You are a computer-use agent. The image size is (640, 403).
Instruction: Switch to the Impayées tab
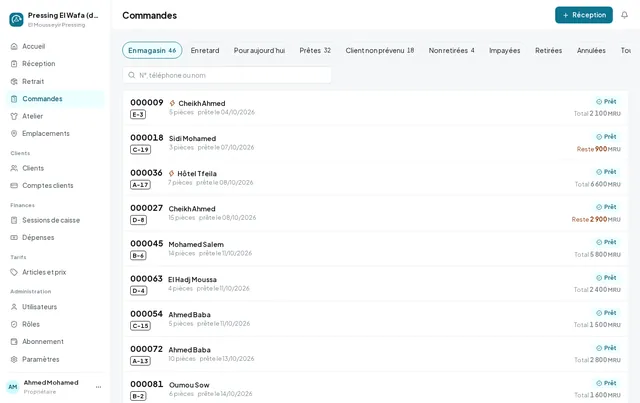pos(504,50)
